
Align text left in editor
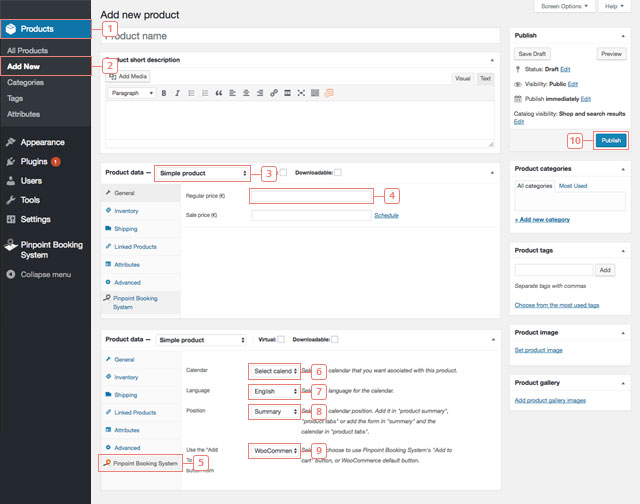[x=232, y=93]
